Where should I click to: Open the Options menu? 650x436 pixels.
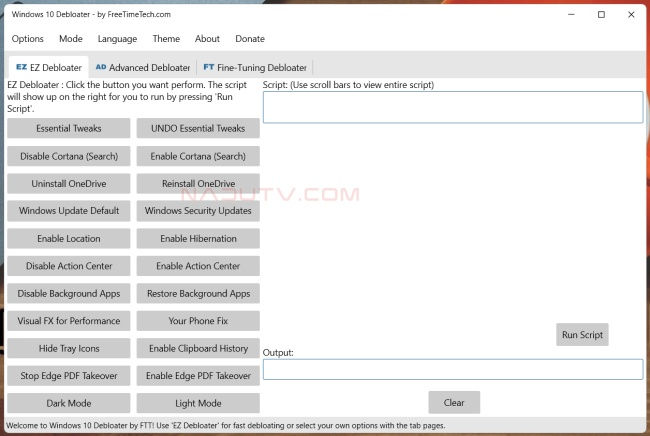[27, 39]
